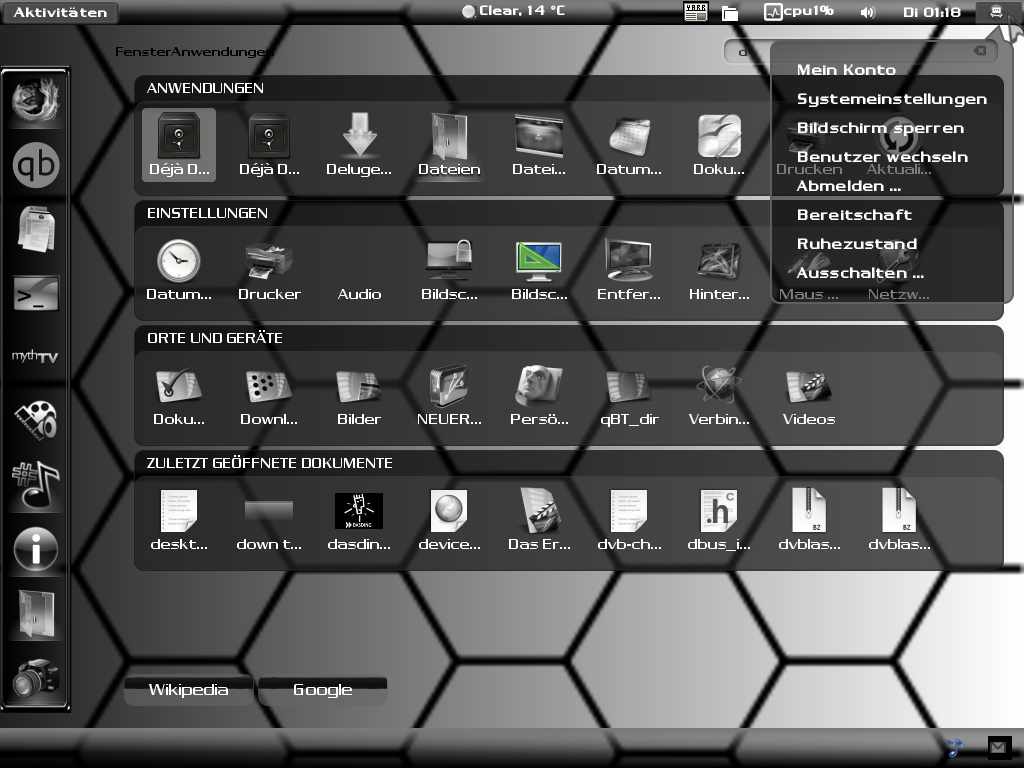Choose Abmelden ... in user menu
Image resolution: width=1024 pixels, height=768 pixels.
coord(848,186)
